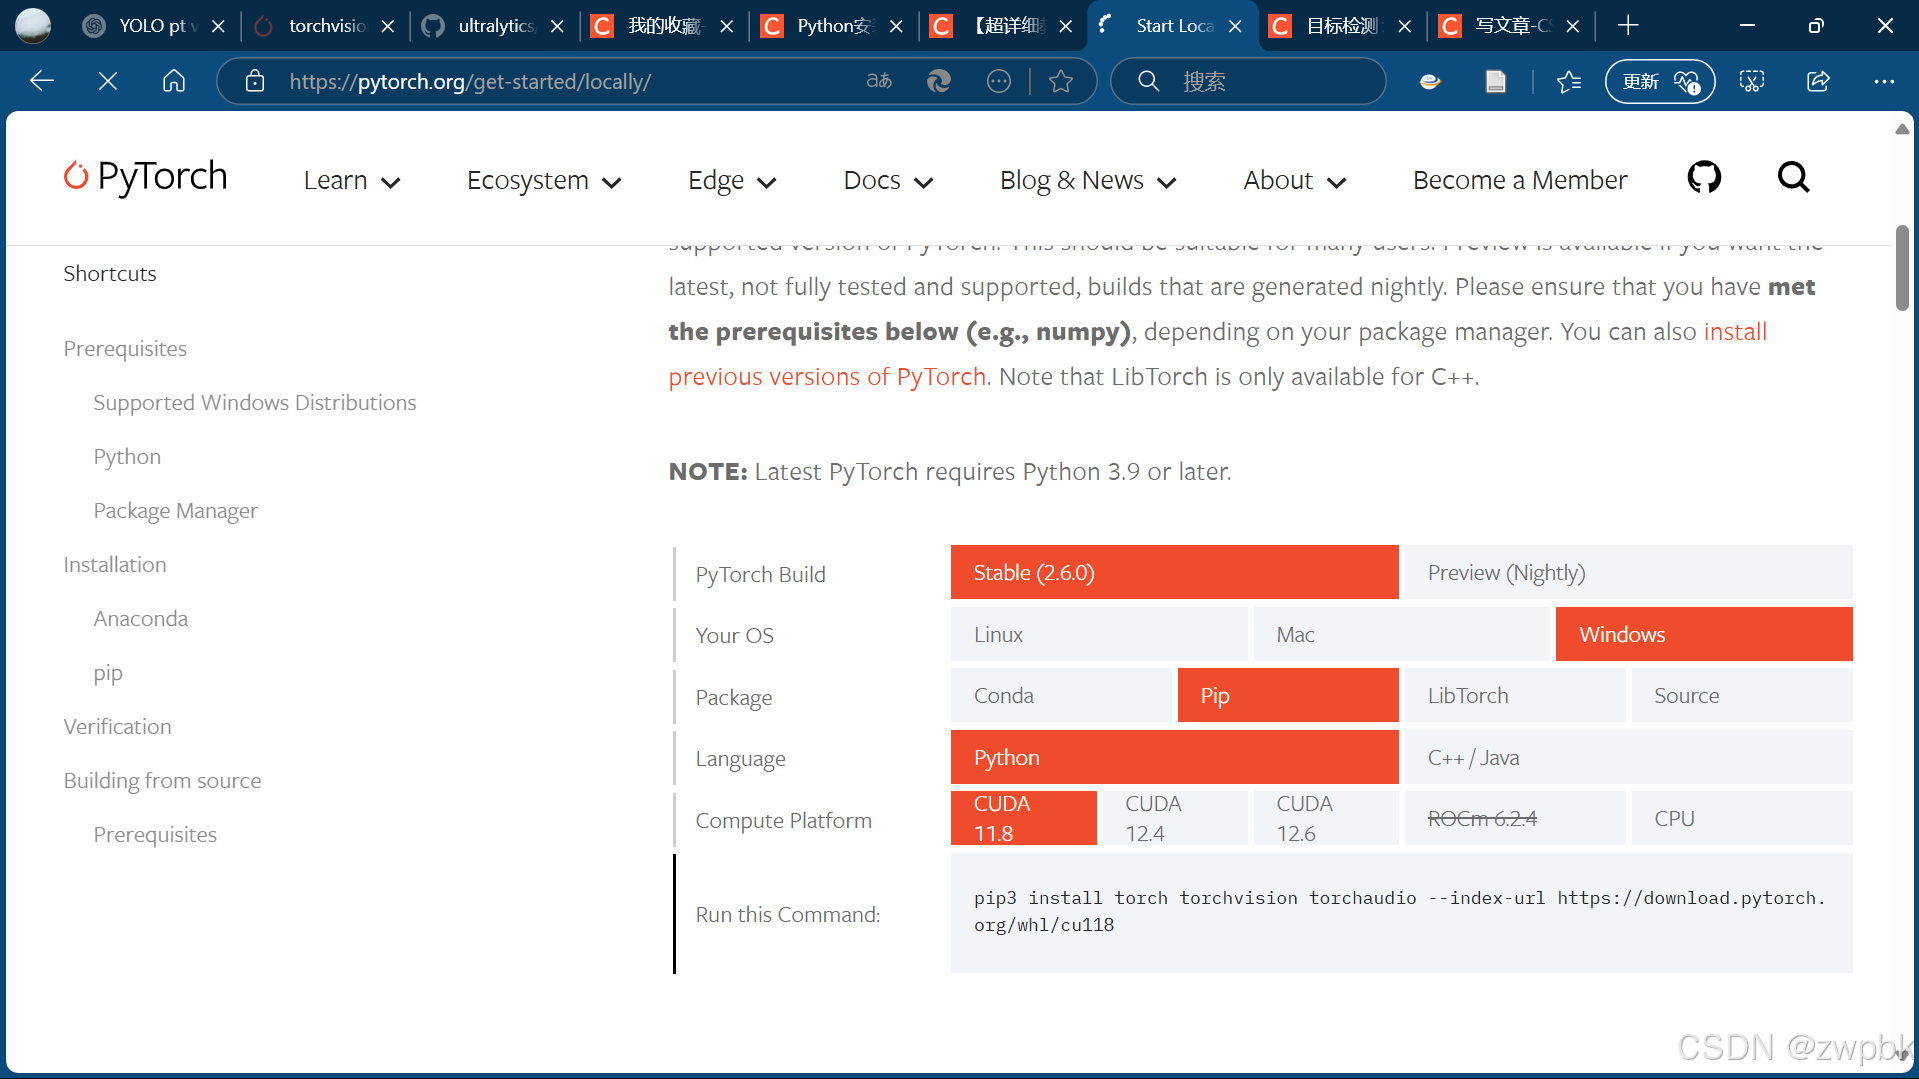Image resolution: width=1919 pixels, height=1079 pixels.
Task: Choose Linux as your OS
Action: (x=1099, y=634)
